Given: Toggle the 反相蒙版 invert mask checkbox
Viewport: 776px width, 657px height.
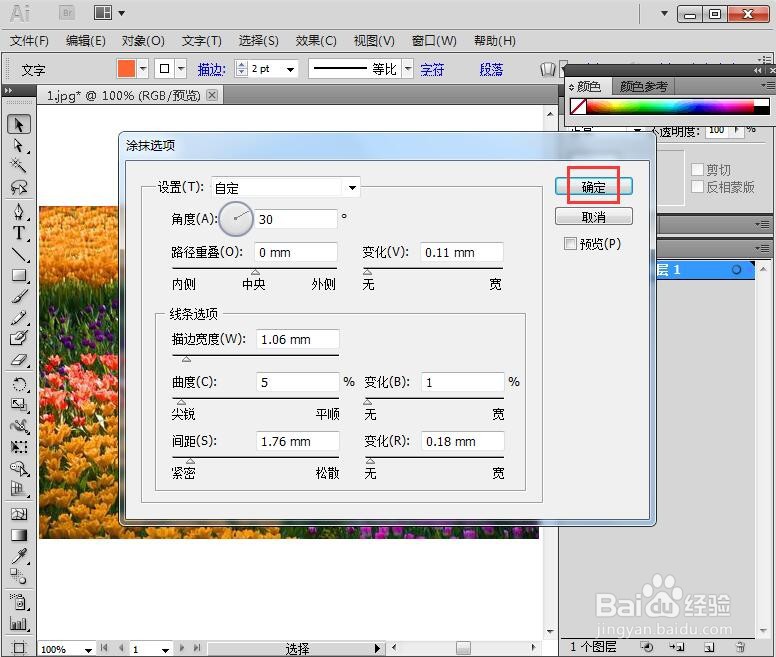Looking at the screenshot, I should point(697,187).
